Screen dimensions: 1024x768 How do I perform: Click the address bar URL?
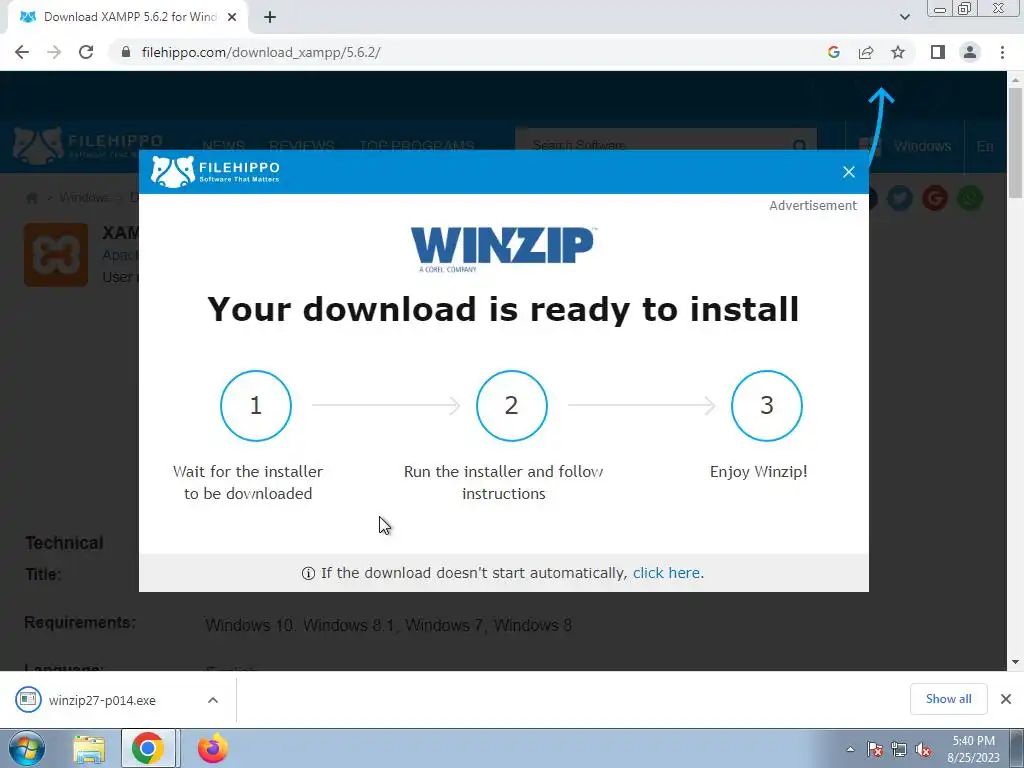point(261,52)
